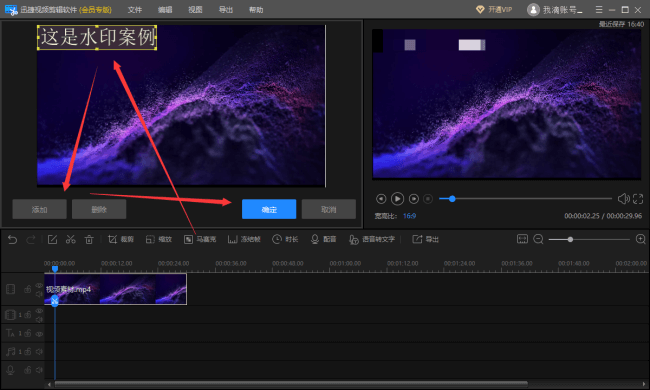Open the 文件 menu
This screenshot has height=390, width=650.
[x=135, y=10]
